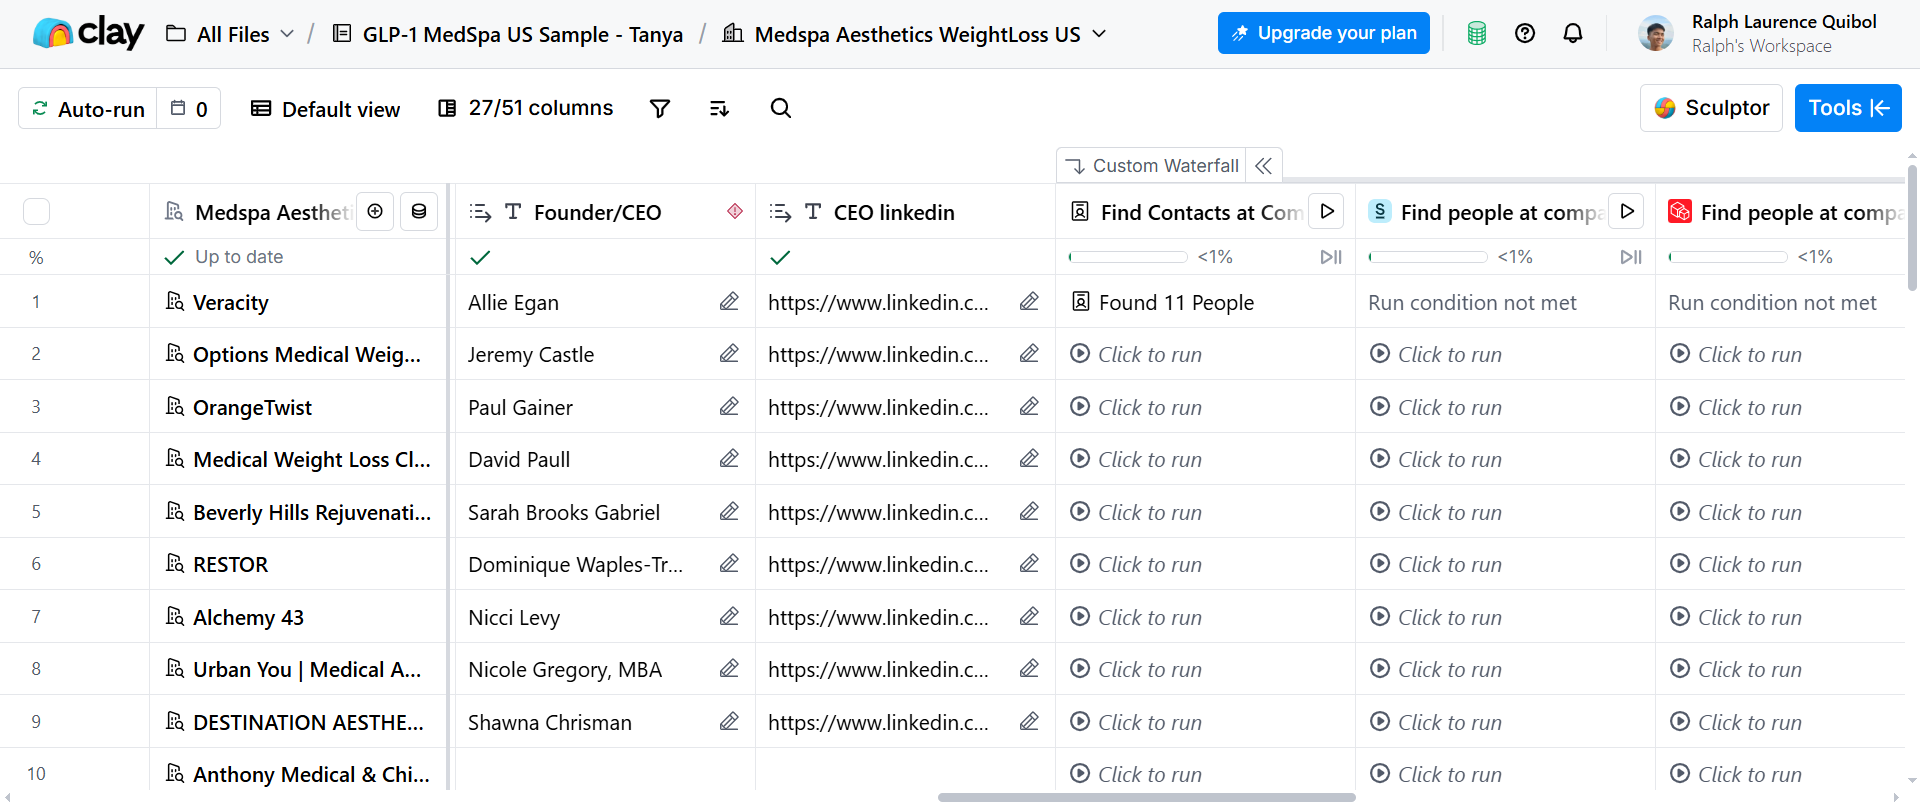
Task: Open the scheduled runs calendar button
Action: [x=189, y=108]
